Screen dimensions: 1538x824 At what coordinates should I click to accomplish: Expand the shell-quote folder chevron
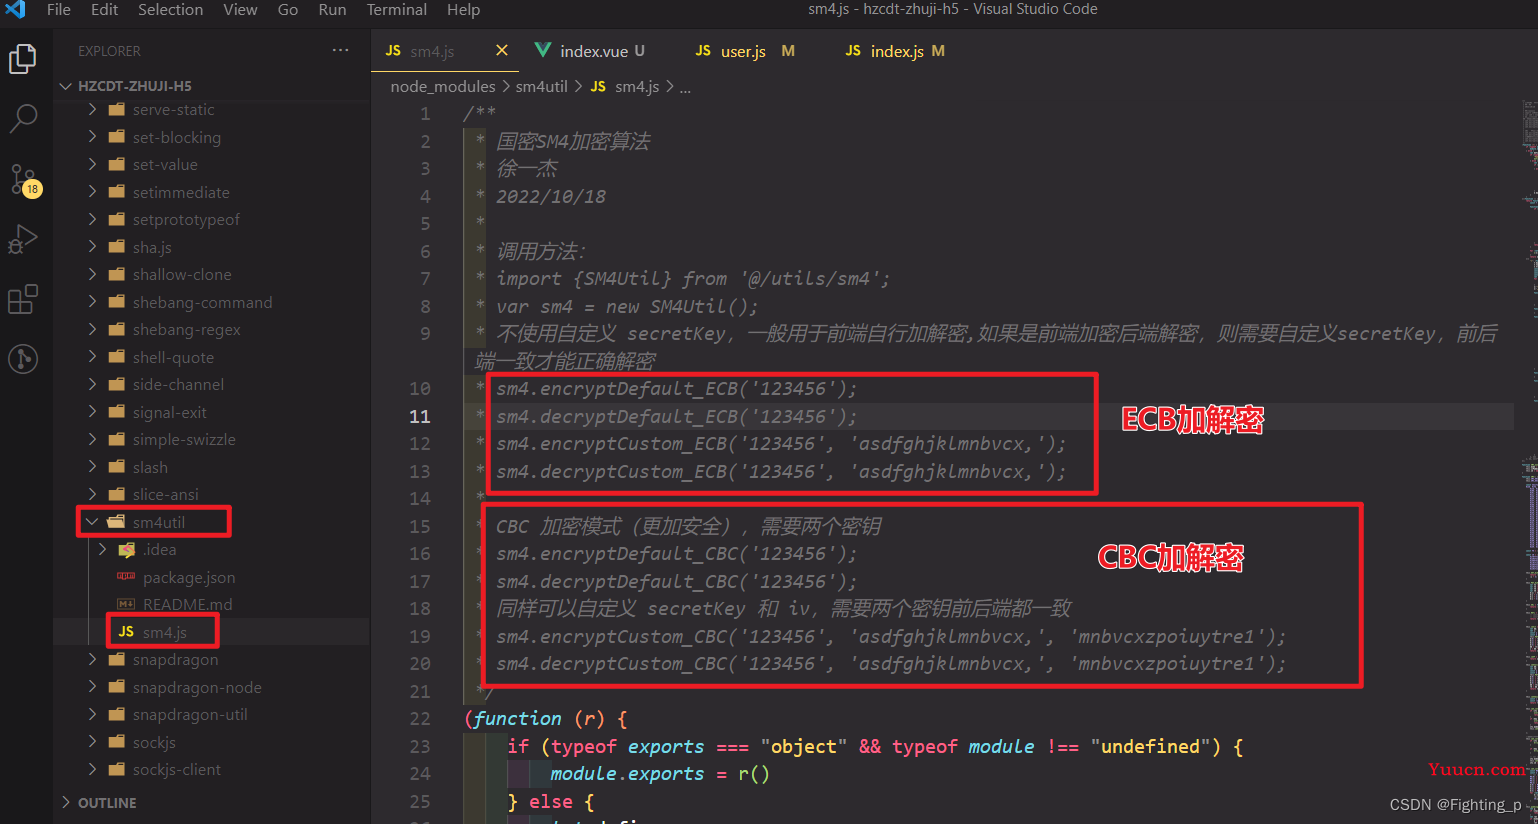coord(92,357)
